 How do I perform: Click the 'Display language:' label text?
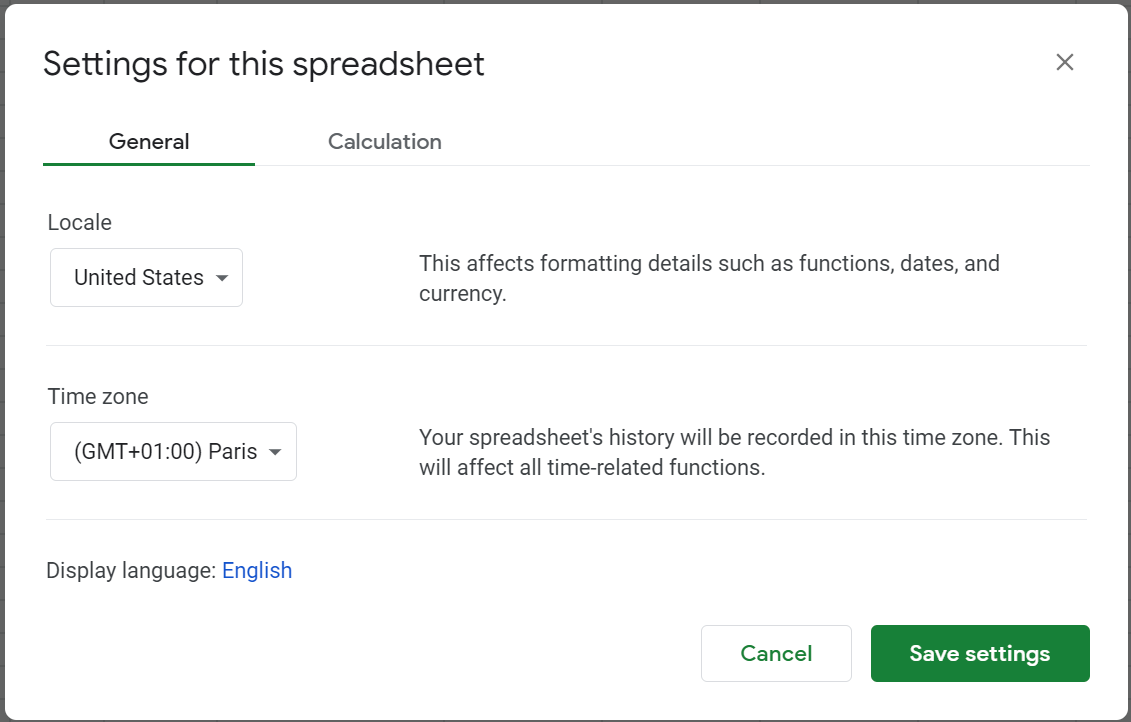pyautogui.click(x=131, y=571)
